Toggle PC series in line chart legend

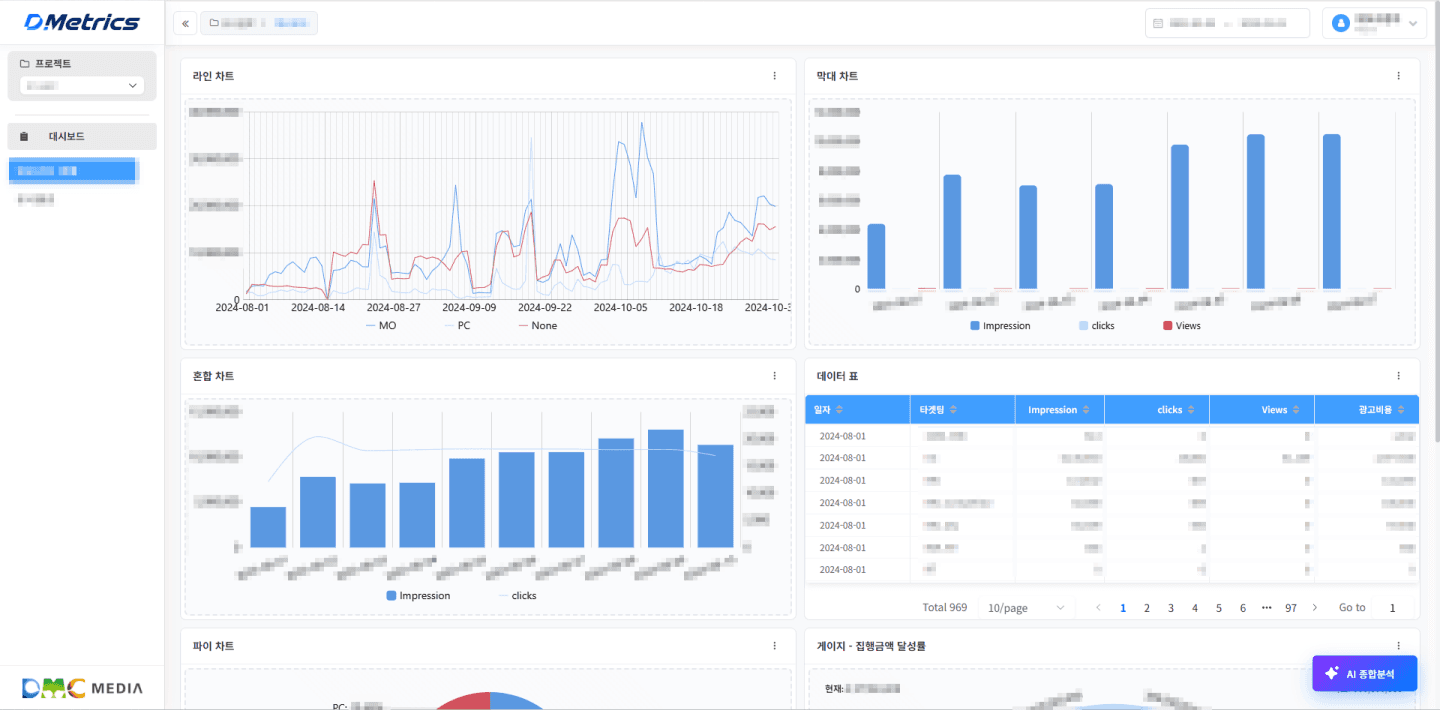click(x=457, y=326)
